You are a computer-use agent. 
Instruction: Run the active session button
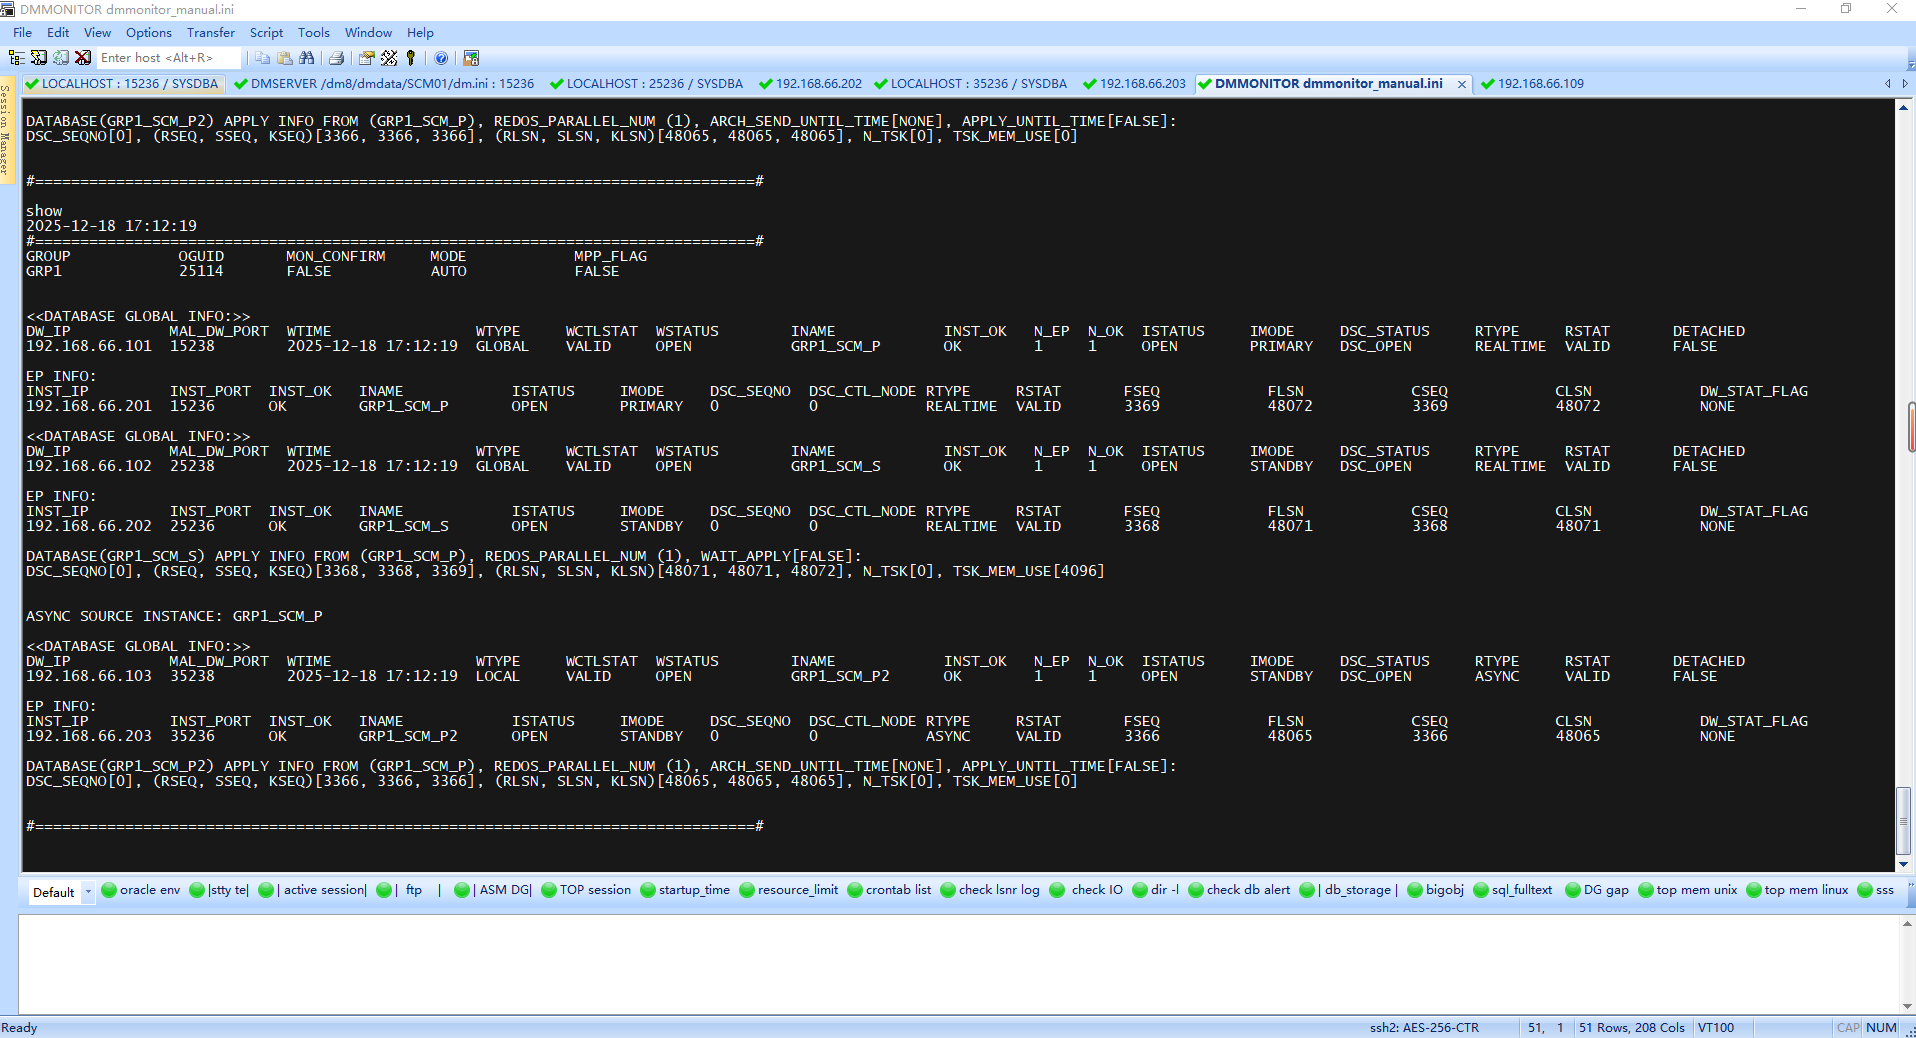pyautogui.click(x=313, y=890)
